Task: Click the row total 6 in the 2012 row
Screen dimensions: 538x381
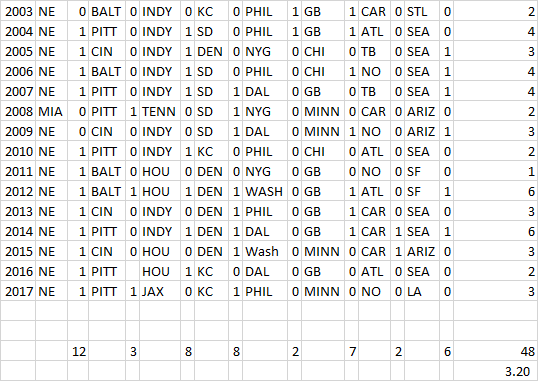Action: (x=495, y=192)
